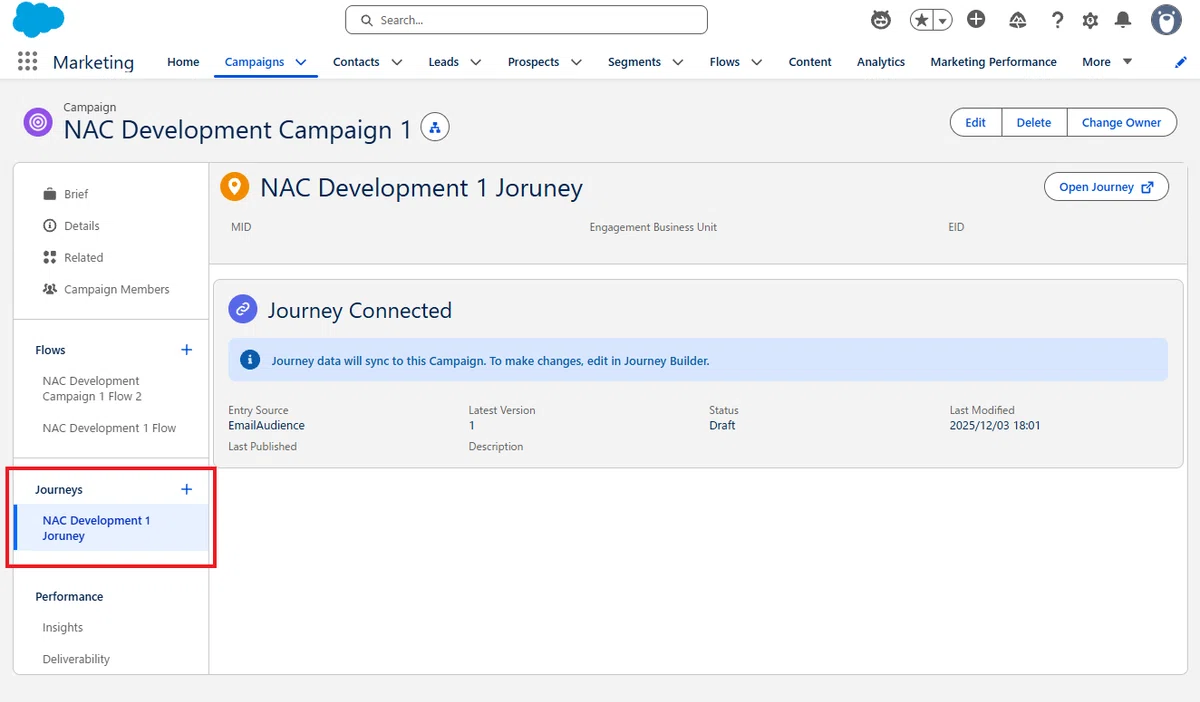Image resolution: width=1200 pixels, height=702 pixels.
Task: Open the Analytics tab
Action: (881, 62)
